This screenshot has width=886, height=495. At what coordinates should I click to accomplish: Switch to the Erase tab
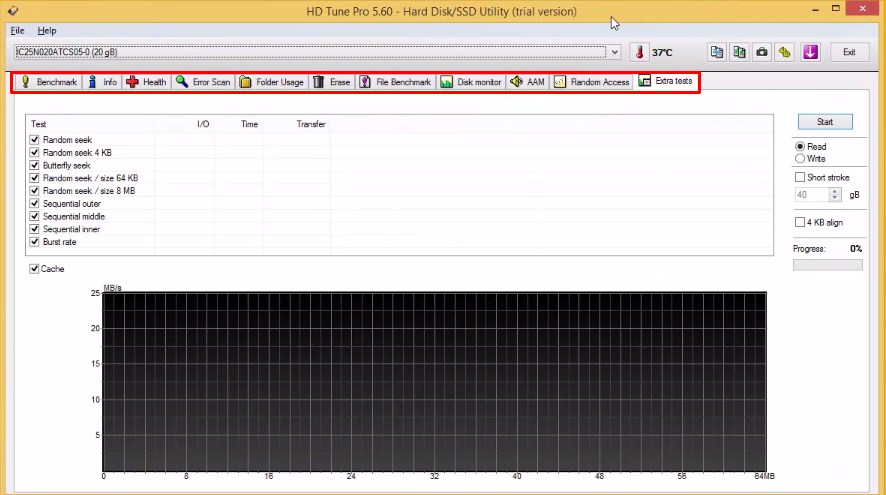(332, 82)
